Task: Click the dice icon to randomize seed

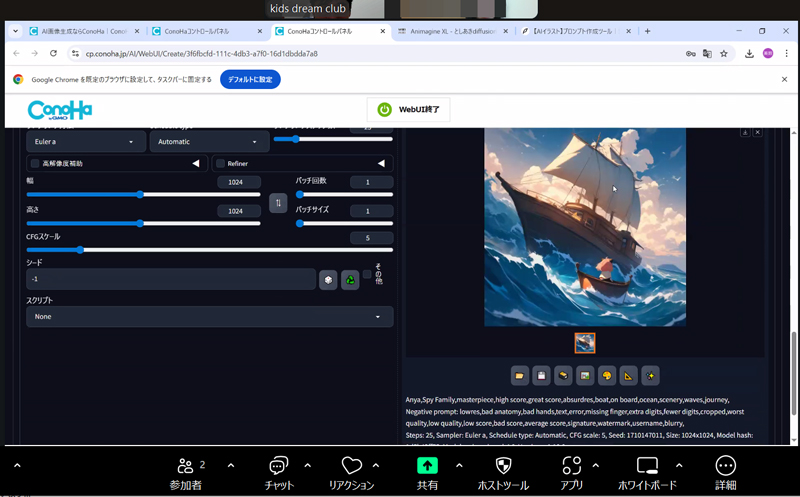Action: [x=328, y=280]
